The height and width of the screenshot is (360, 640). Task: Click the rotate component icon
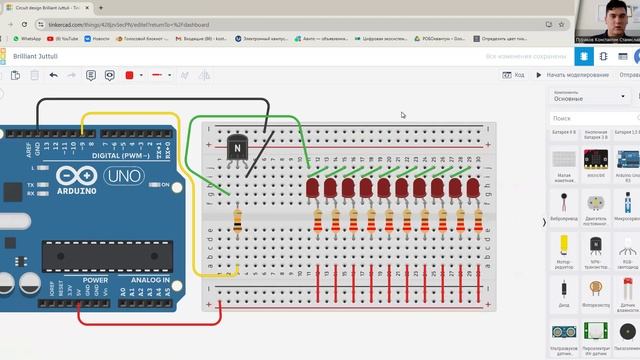(185, 75)
